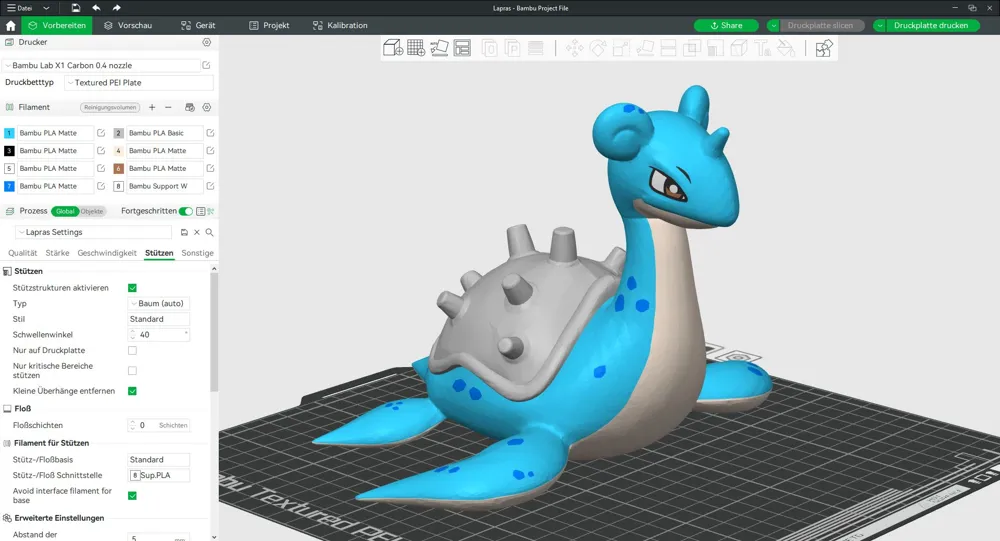The width and height of the screenshot is (1000, 541).
Task: Select the Text shape tool icon
Action: [762, 48]
